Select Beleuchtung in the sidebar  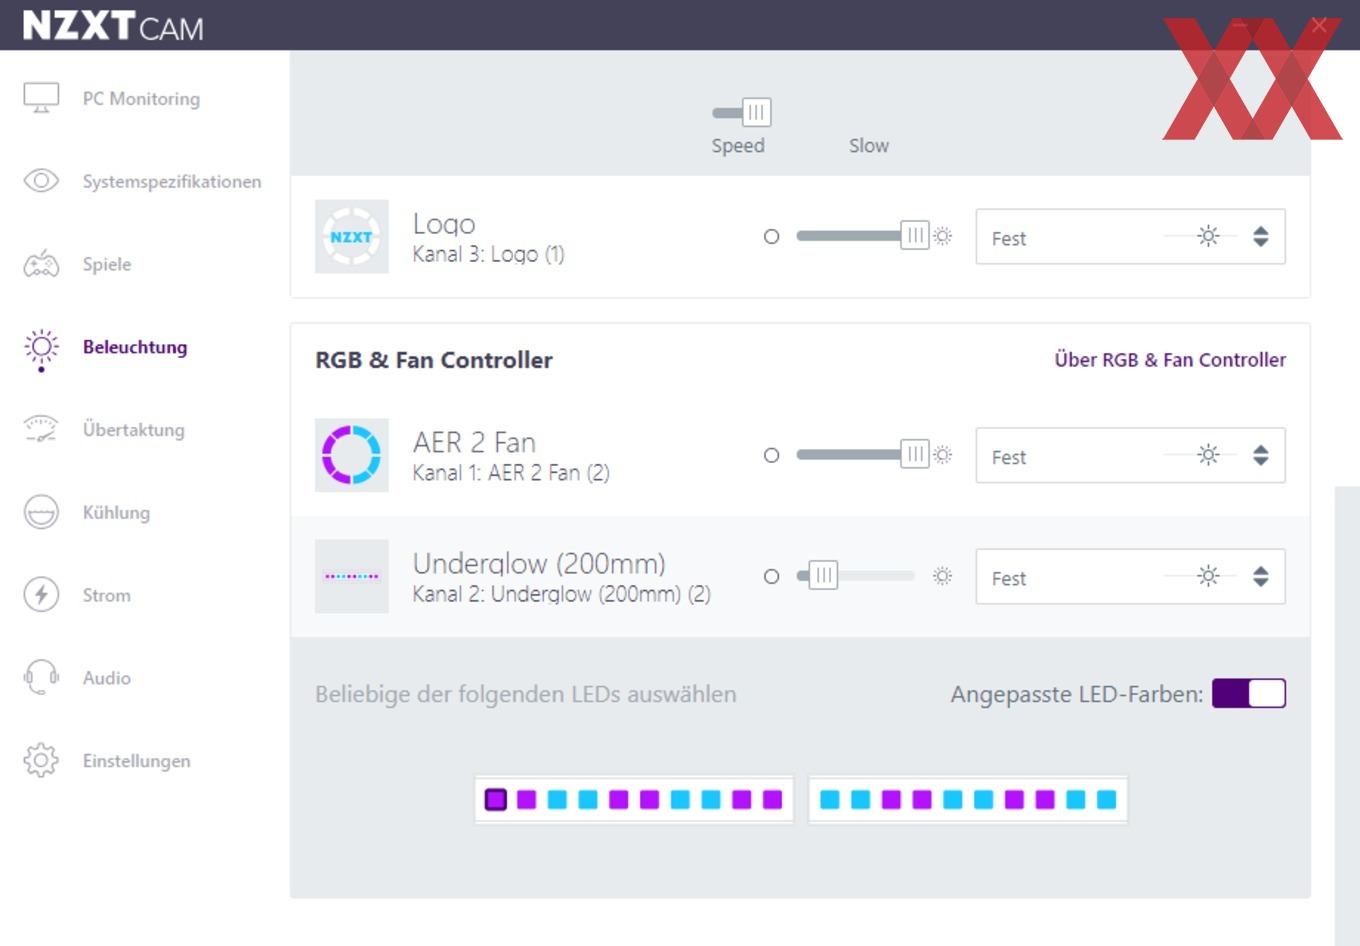135,347
